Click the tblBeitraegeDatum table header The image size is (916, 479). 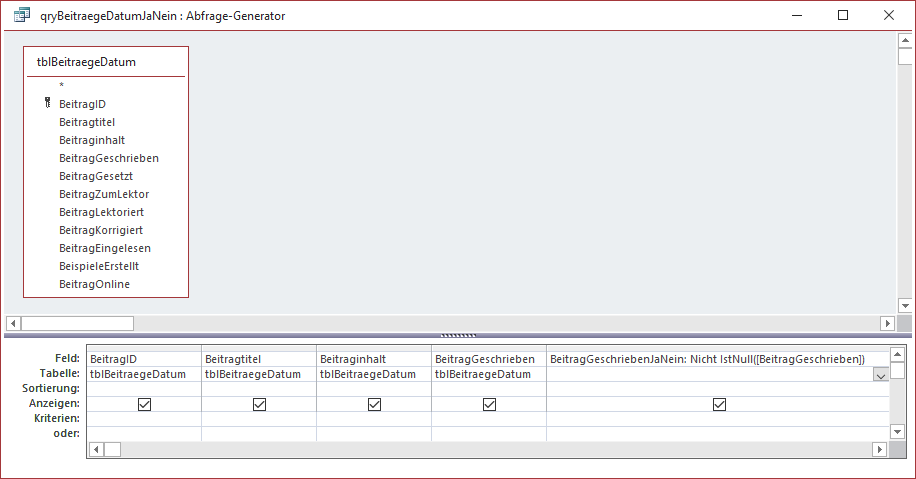click(x=86, y=62)
